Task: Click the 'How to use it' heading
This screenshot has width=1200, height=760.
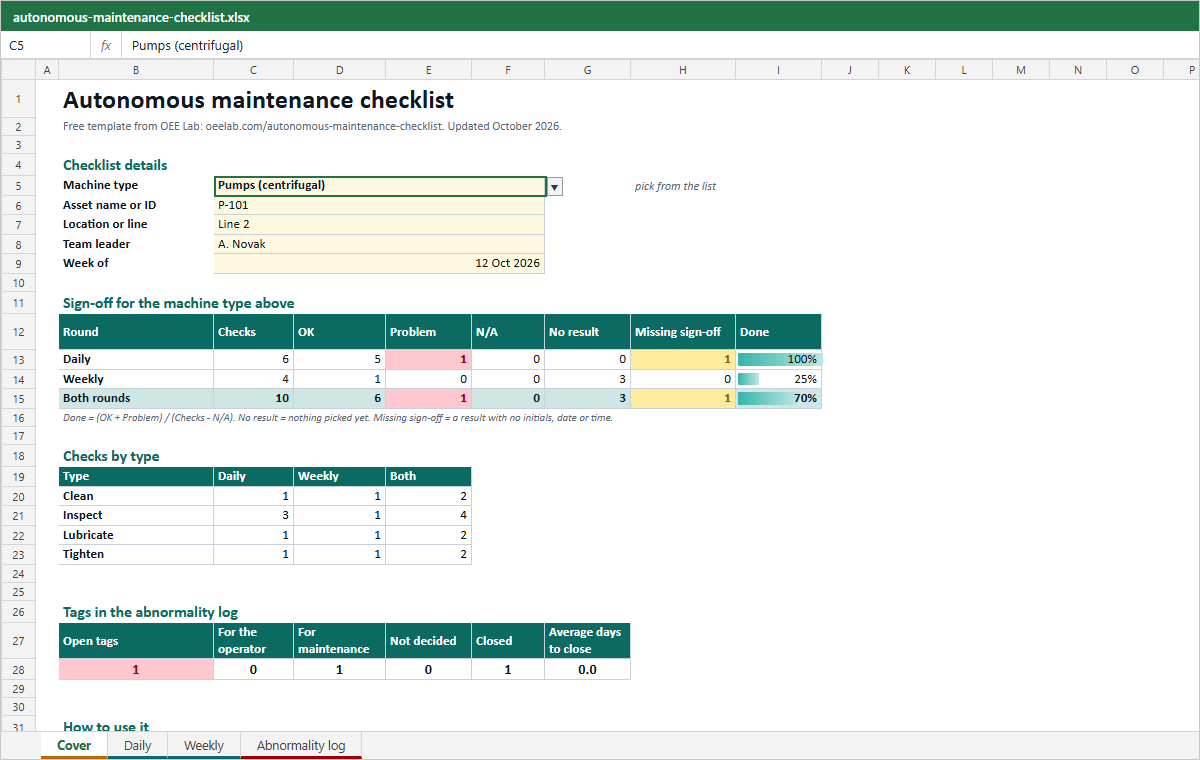Action: 106,727
